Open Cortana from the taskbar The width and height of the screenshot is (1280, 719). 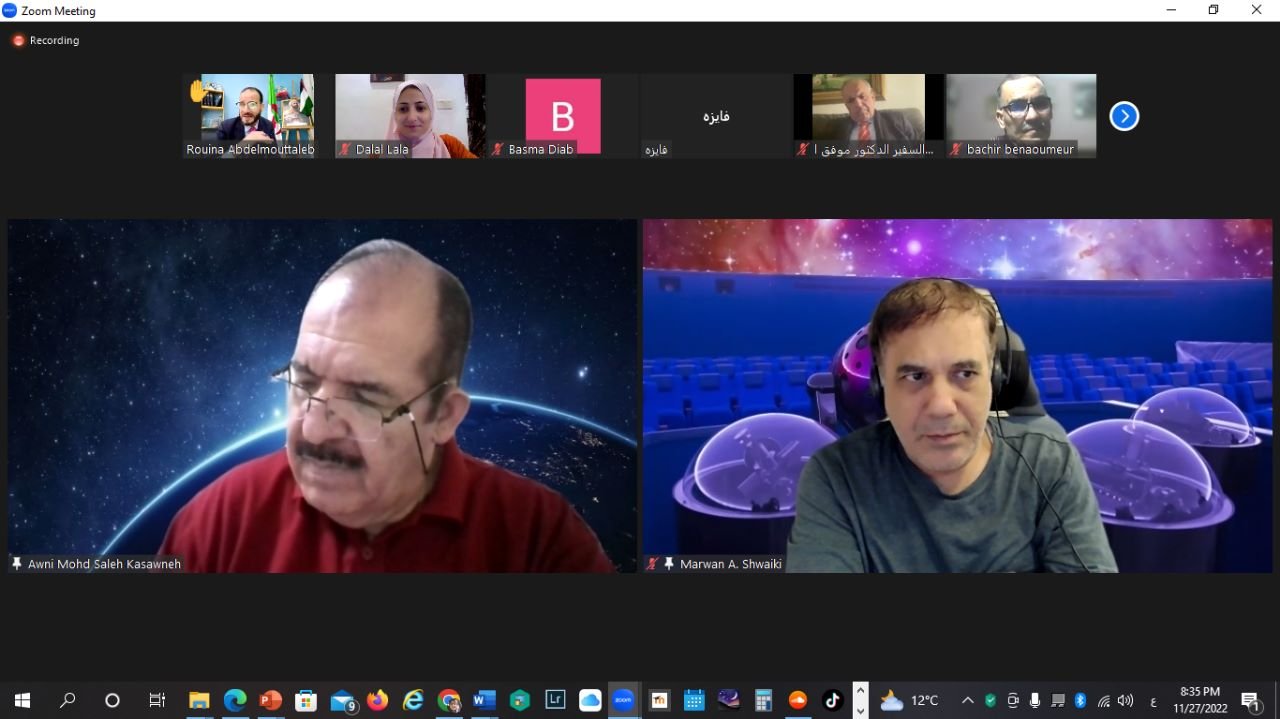[112, 700]
